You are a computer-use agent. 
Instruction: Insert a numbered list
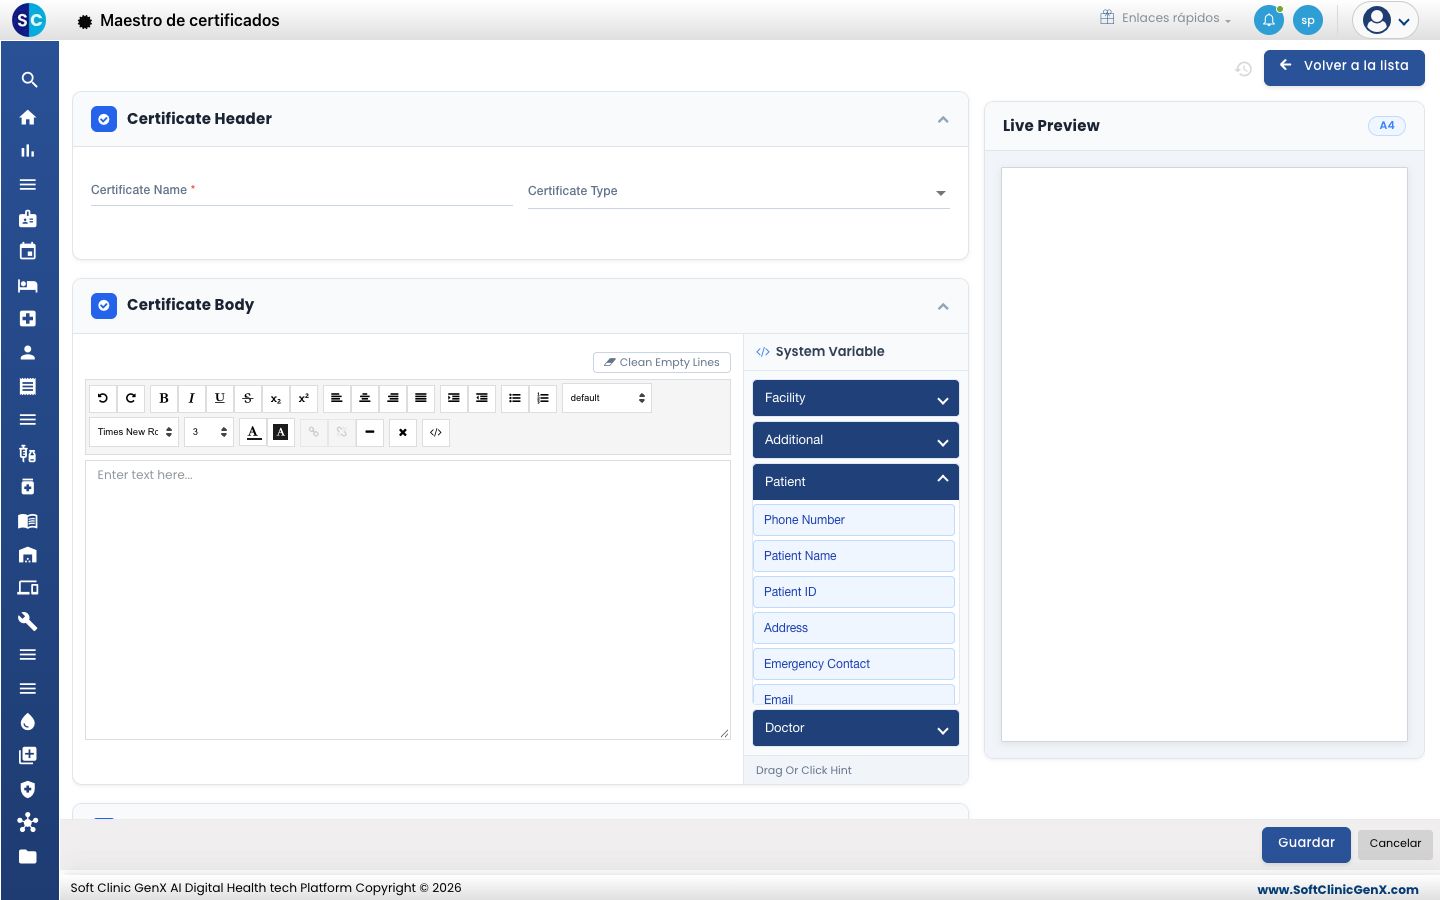[543, 398]
